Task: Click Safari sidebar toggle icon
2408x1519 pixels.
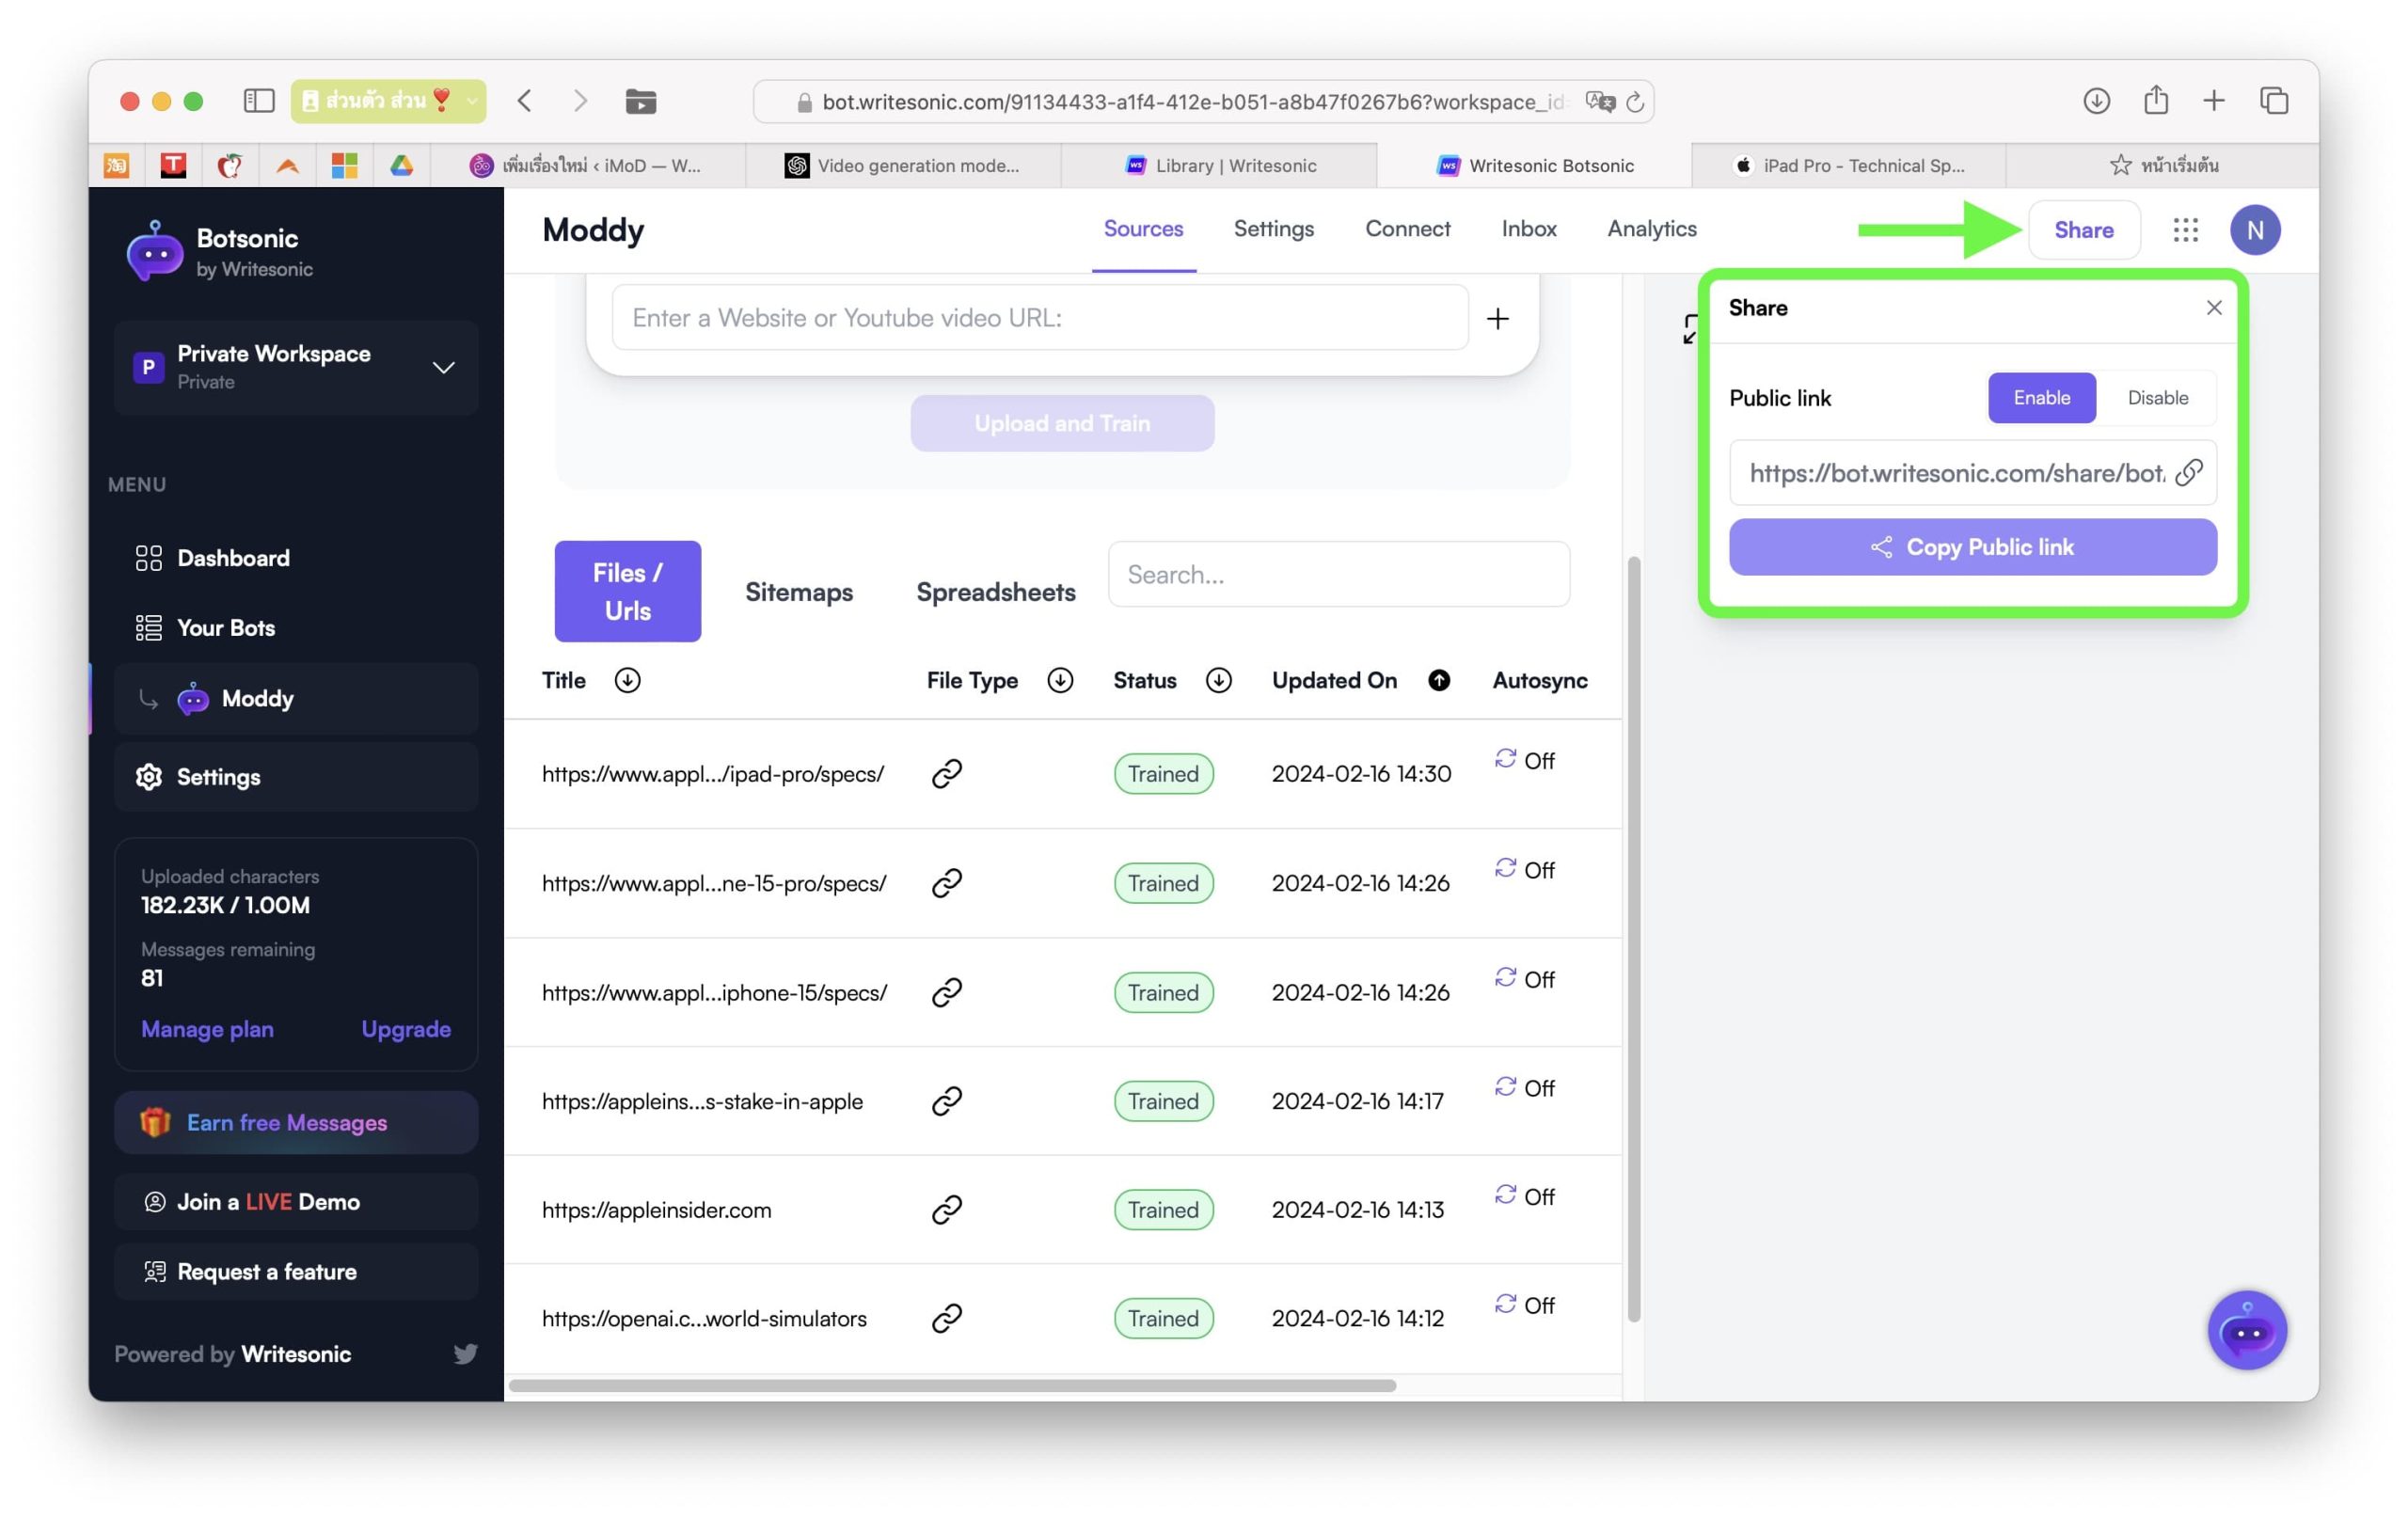Action: tap(259, 101)
